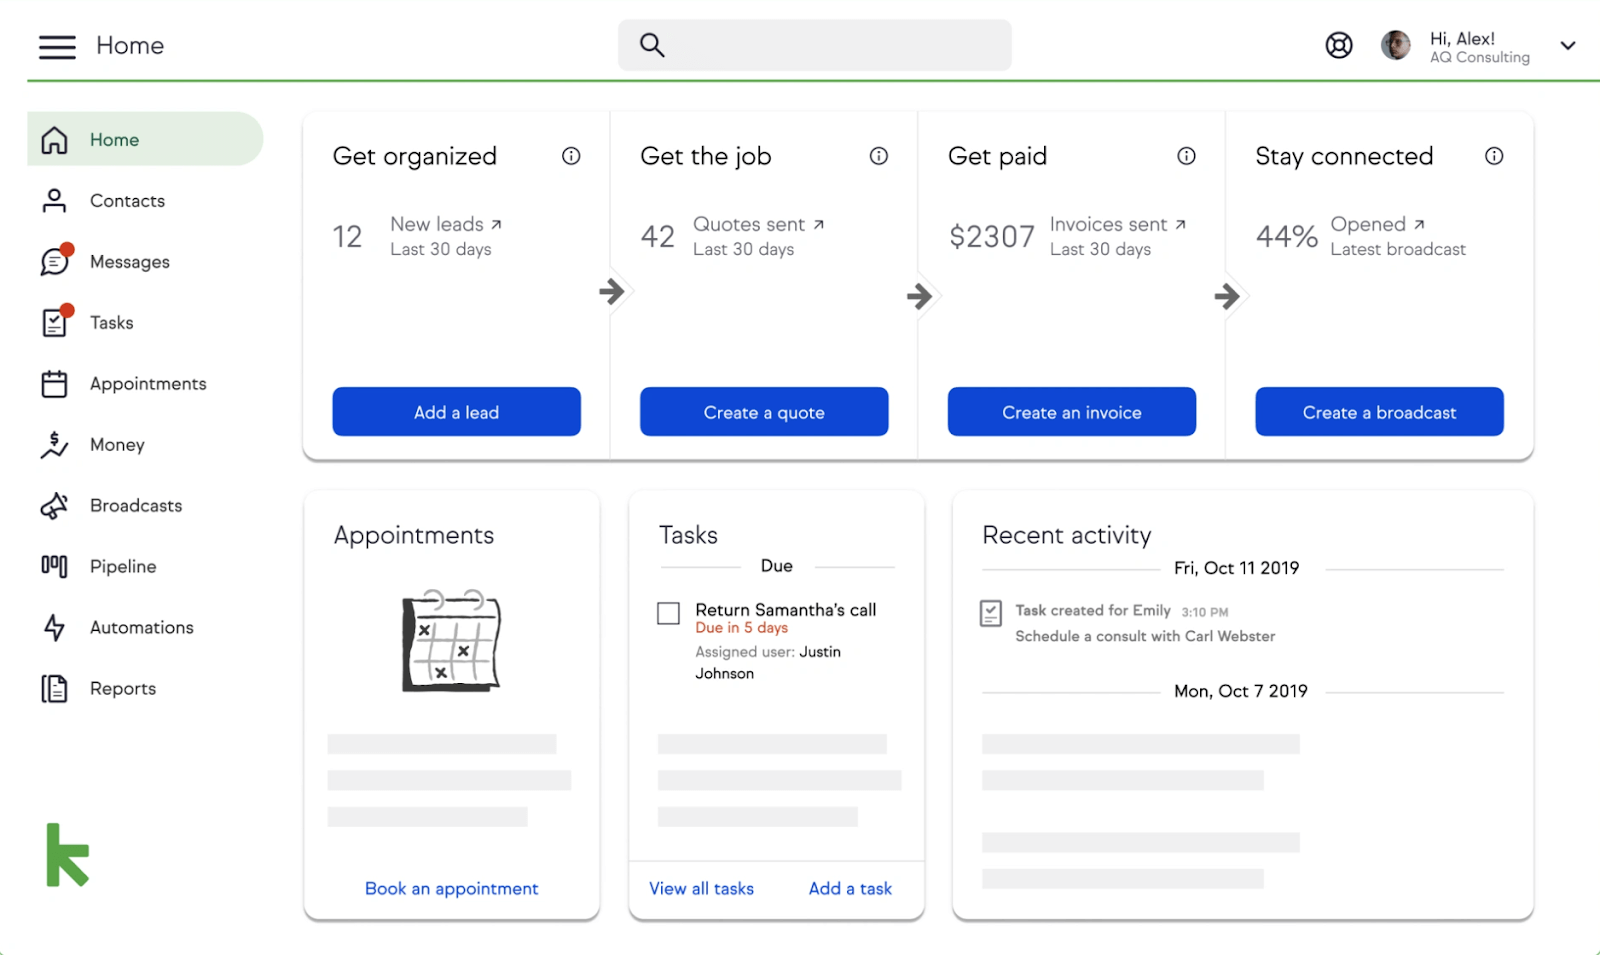Click the Book an appointment link
The width and height of the screenshot is (1600, 955).
click(x=452, y=888)
